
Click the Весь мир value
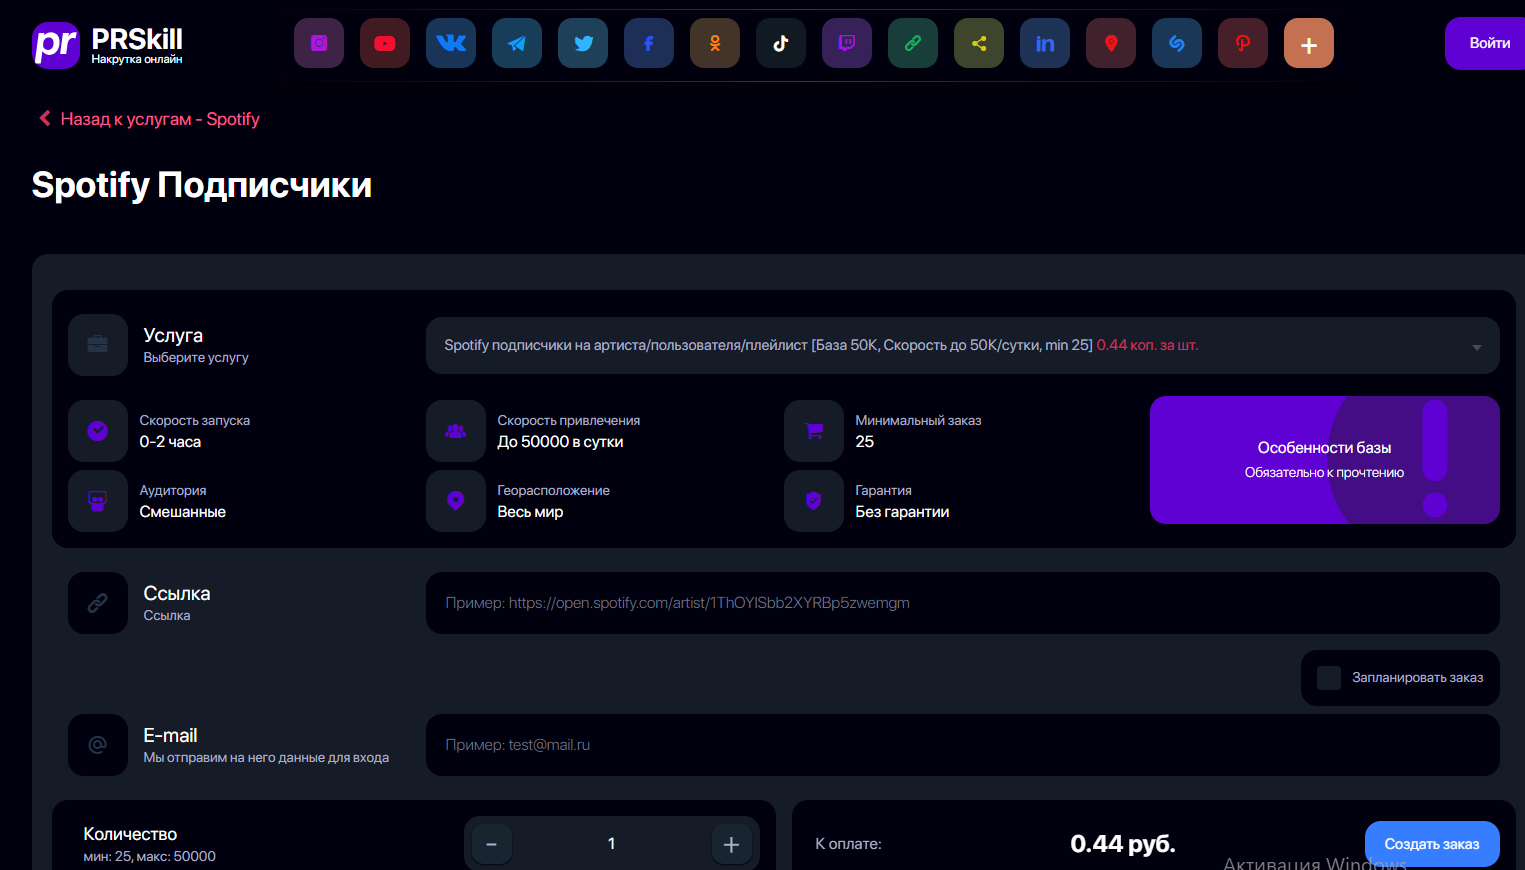[530, 512]
